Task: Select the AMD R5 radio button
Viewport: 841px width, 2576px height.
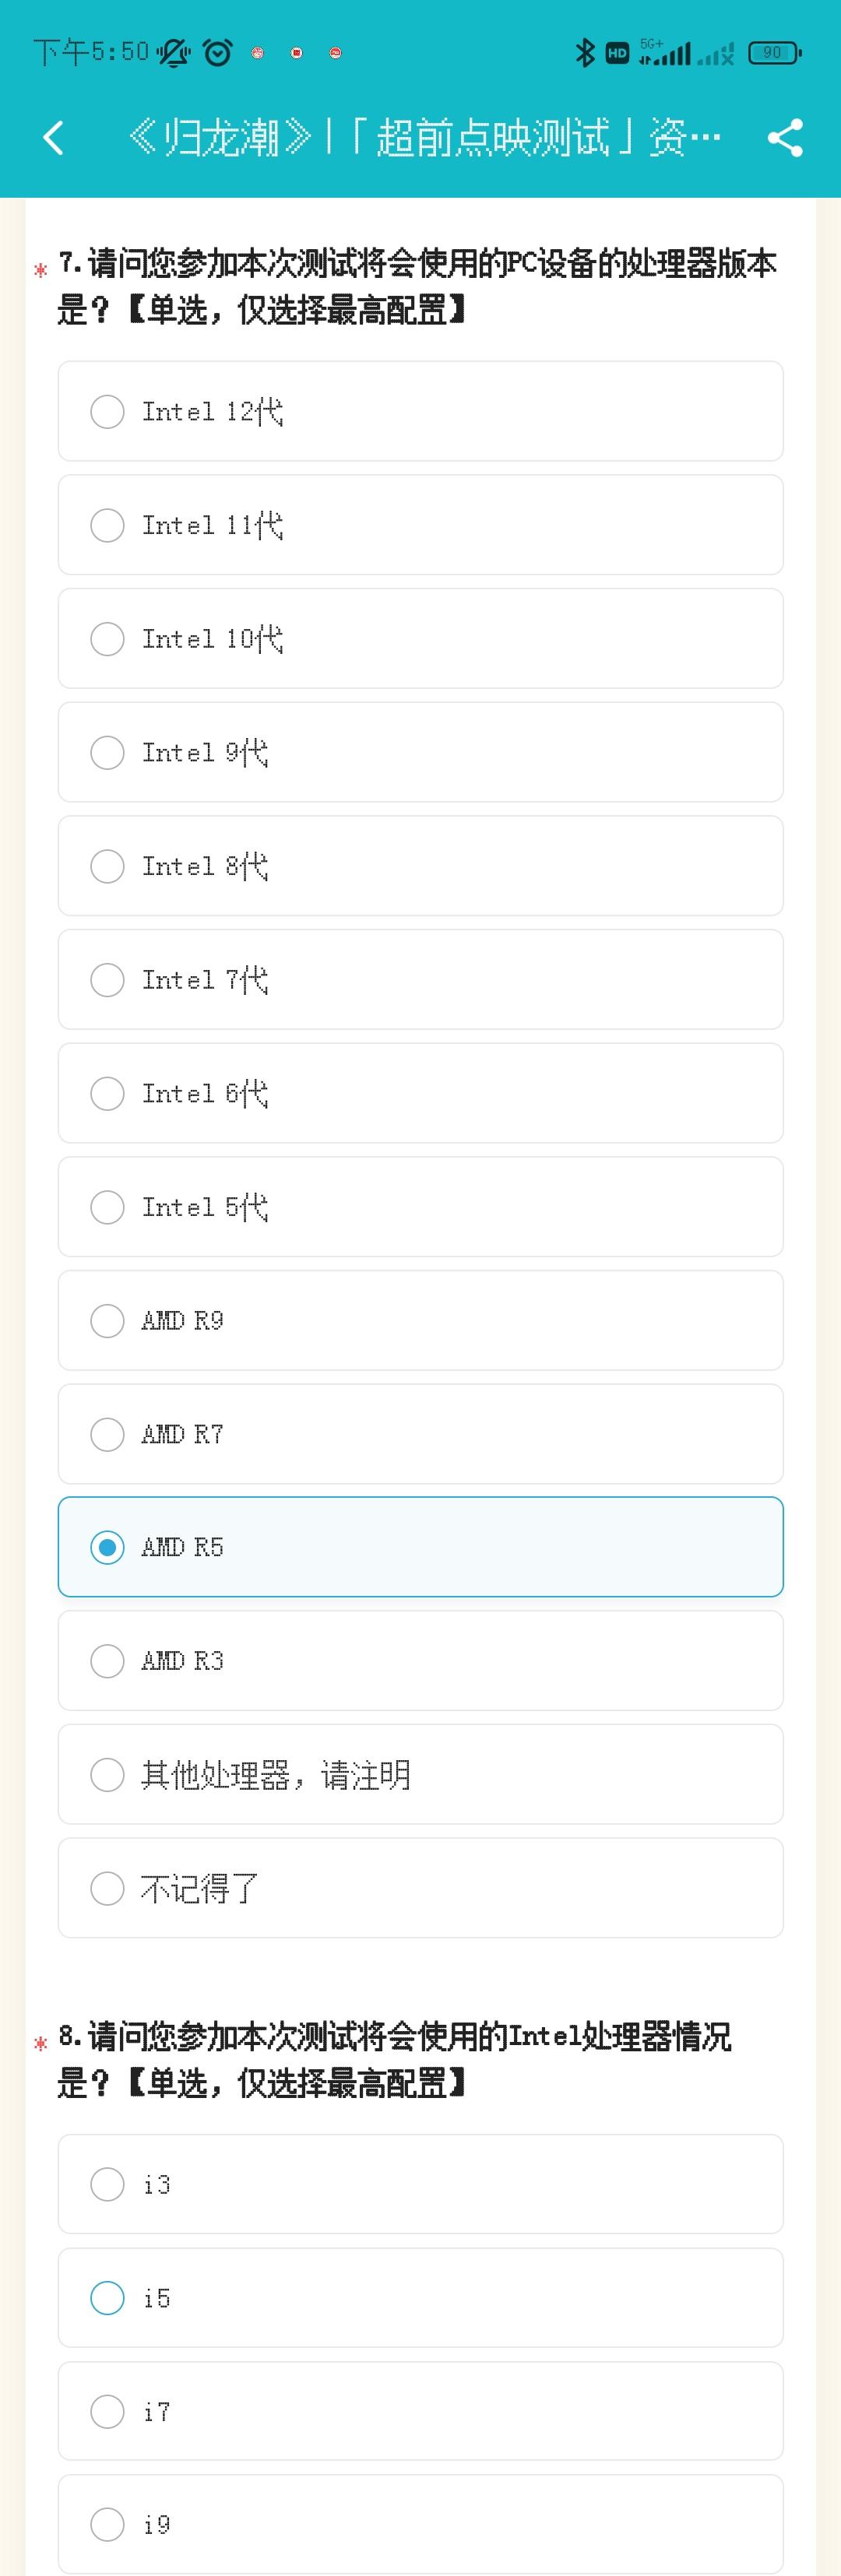Action: pos(107,1547)
